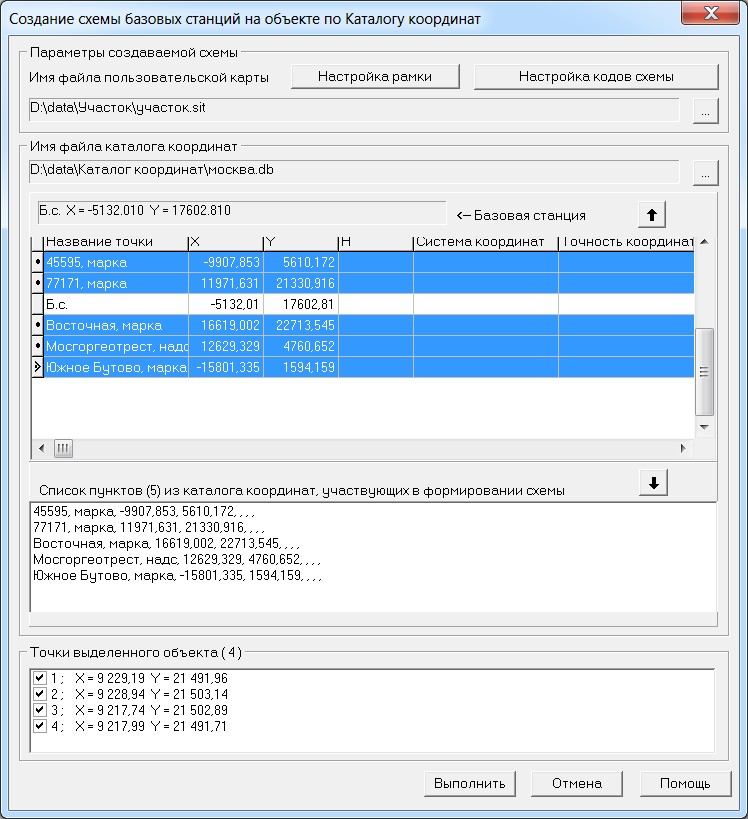Disable point 4 in selected object
The image size is (748, 819).
pos(40,725)
